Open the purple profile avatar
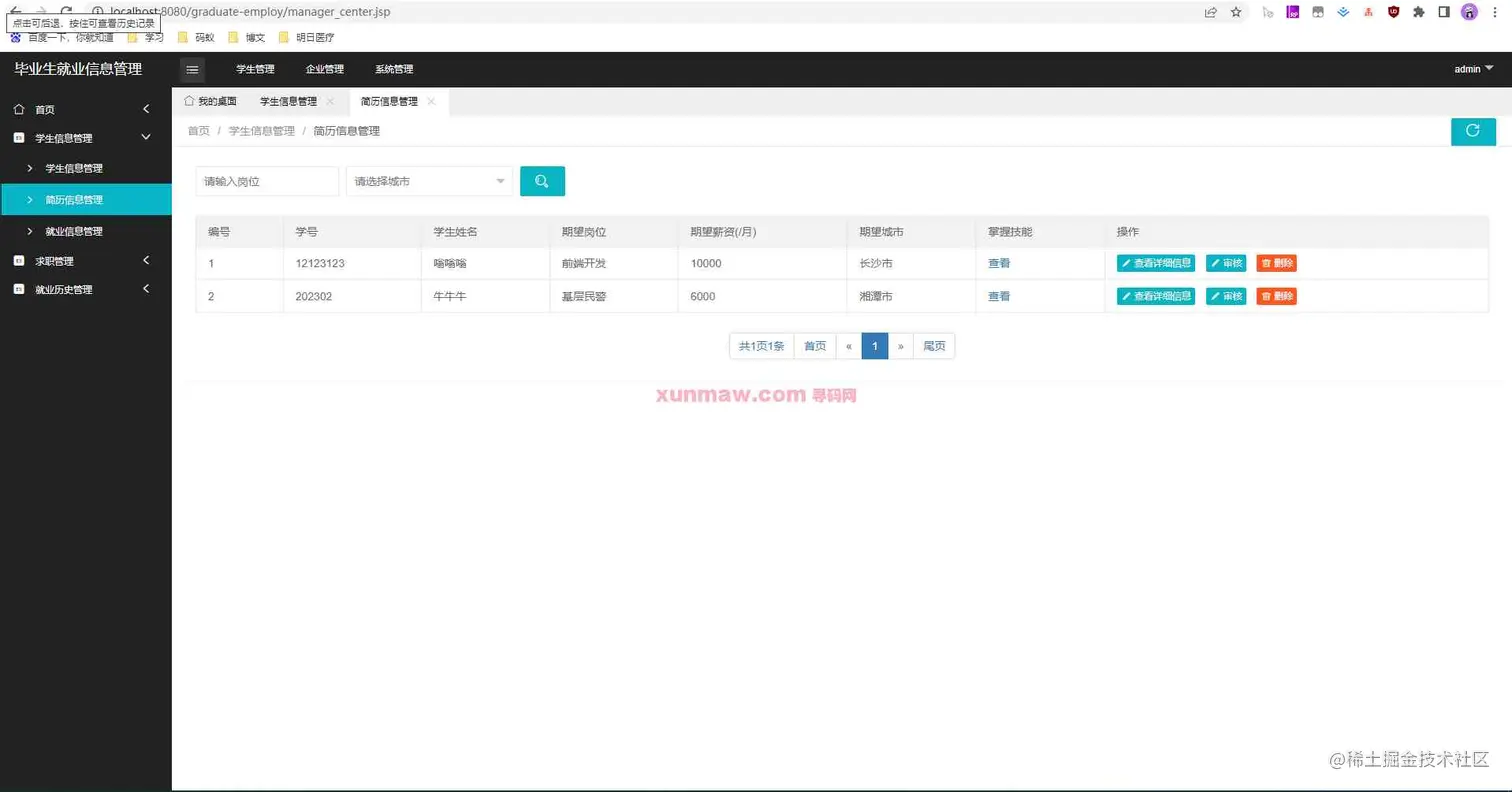 pos(1469,12)
